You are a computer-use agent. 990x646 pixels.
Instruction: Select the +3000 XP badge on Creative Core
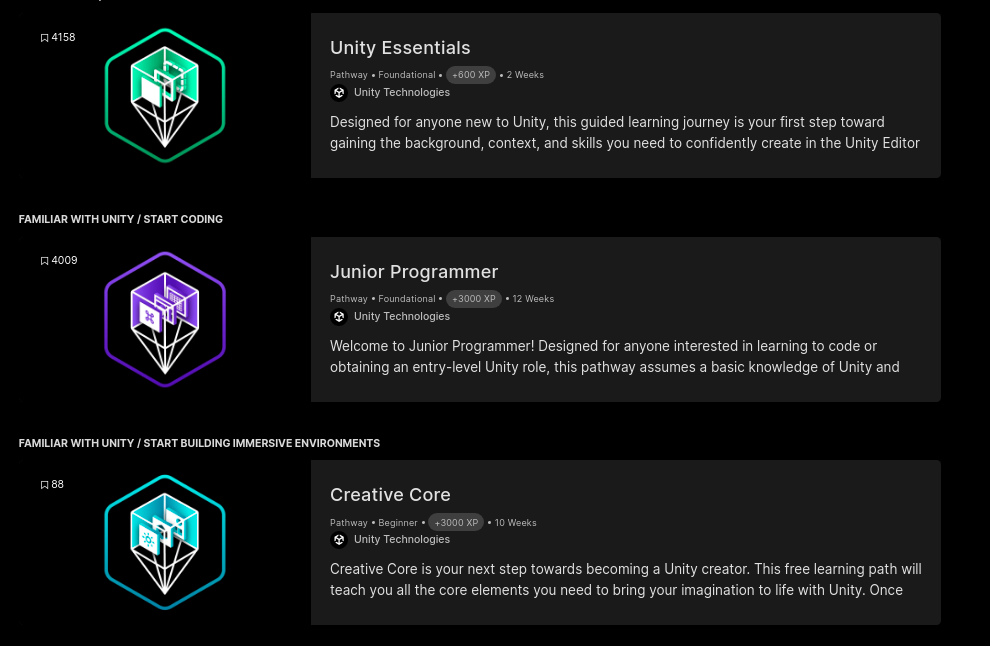click(x=456, y=522)
